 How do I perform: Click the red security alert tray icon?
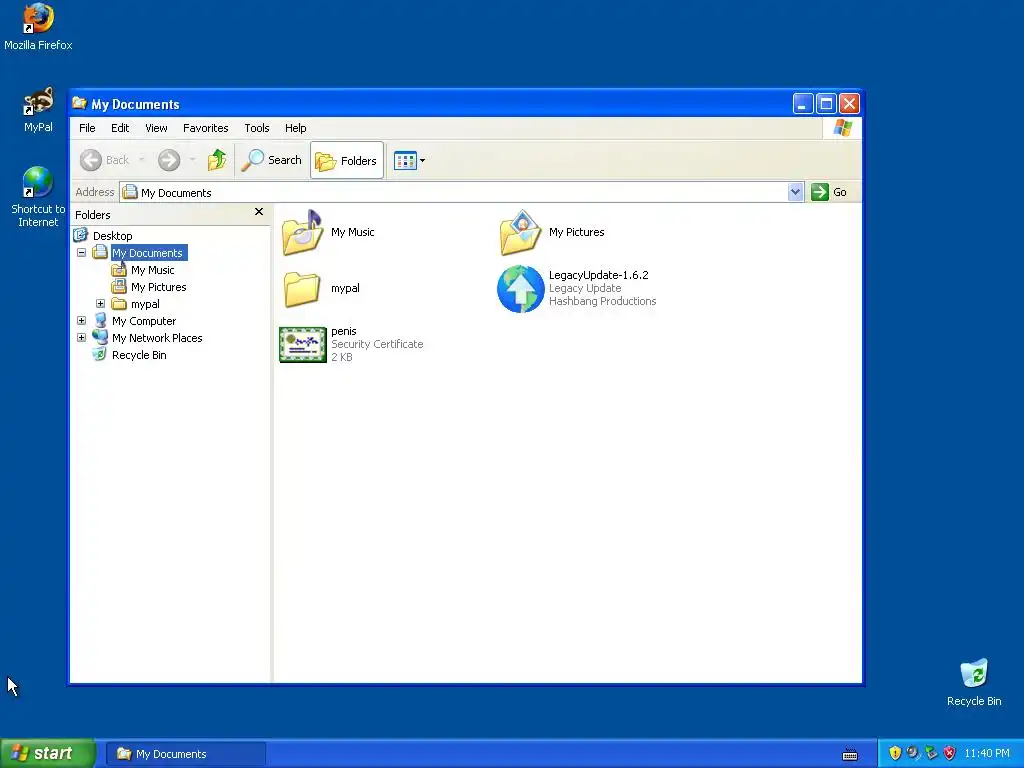(x=950, y=753)
